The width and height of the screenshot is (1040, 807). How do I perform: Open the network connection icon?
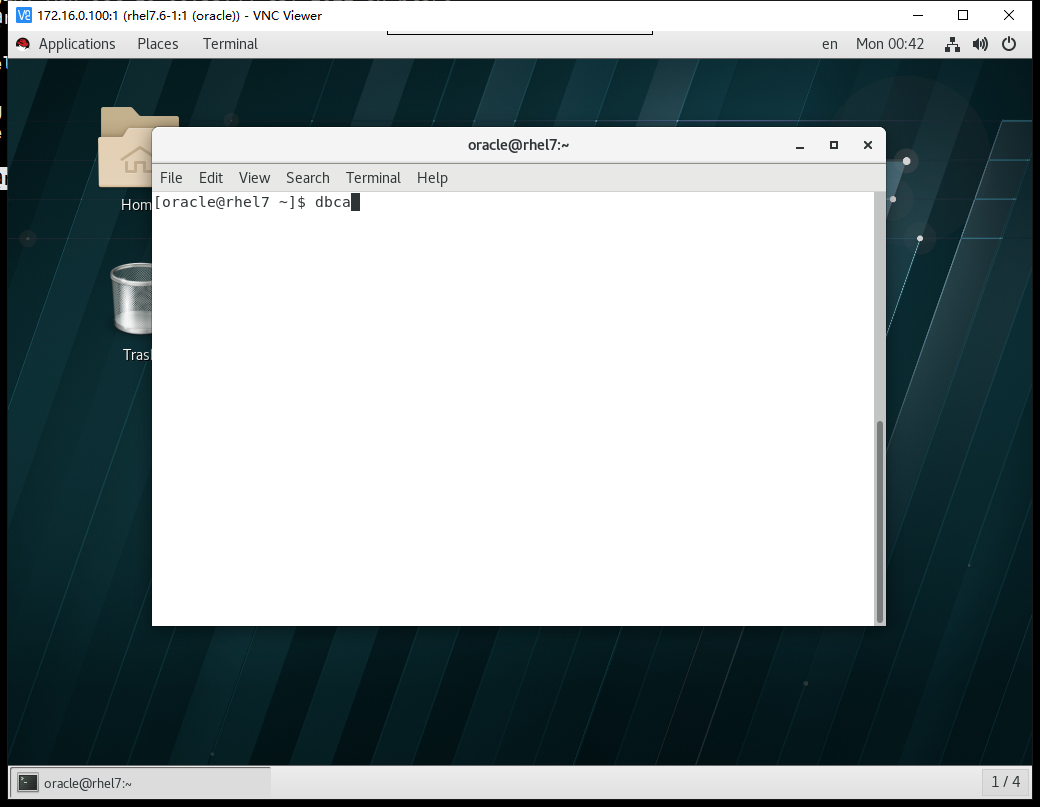tap(952, 44)
